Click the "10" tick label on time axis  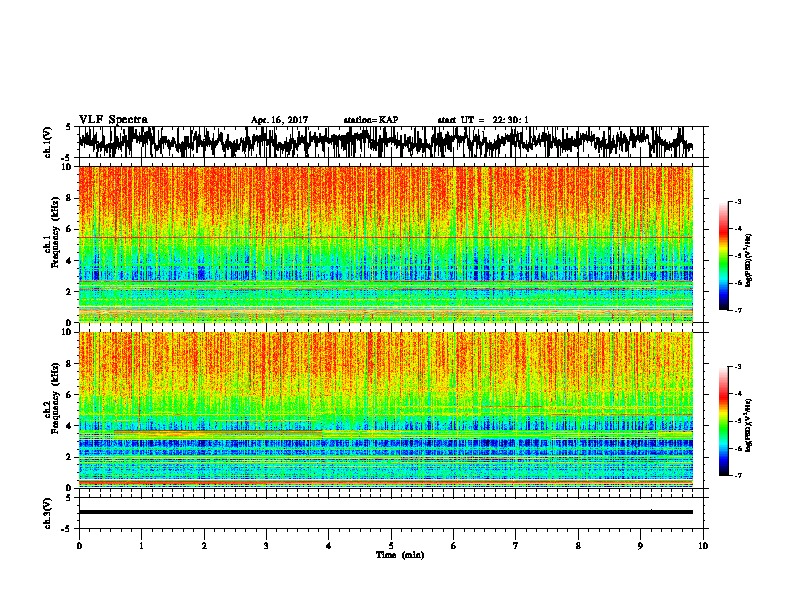[x=703, y=546]
